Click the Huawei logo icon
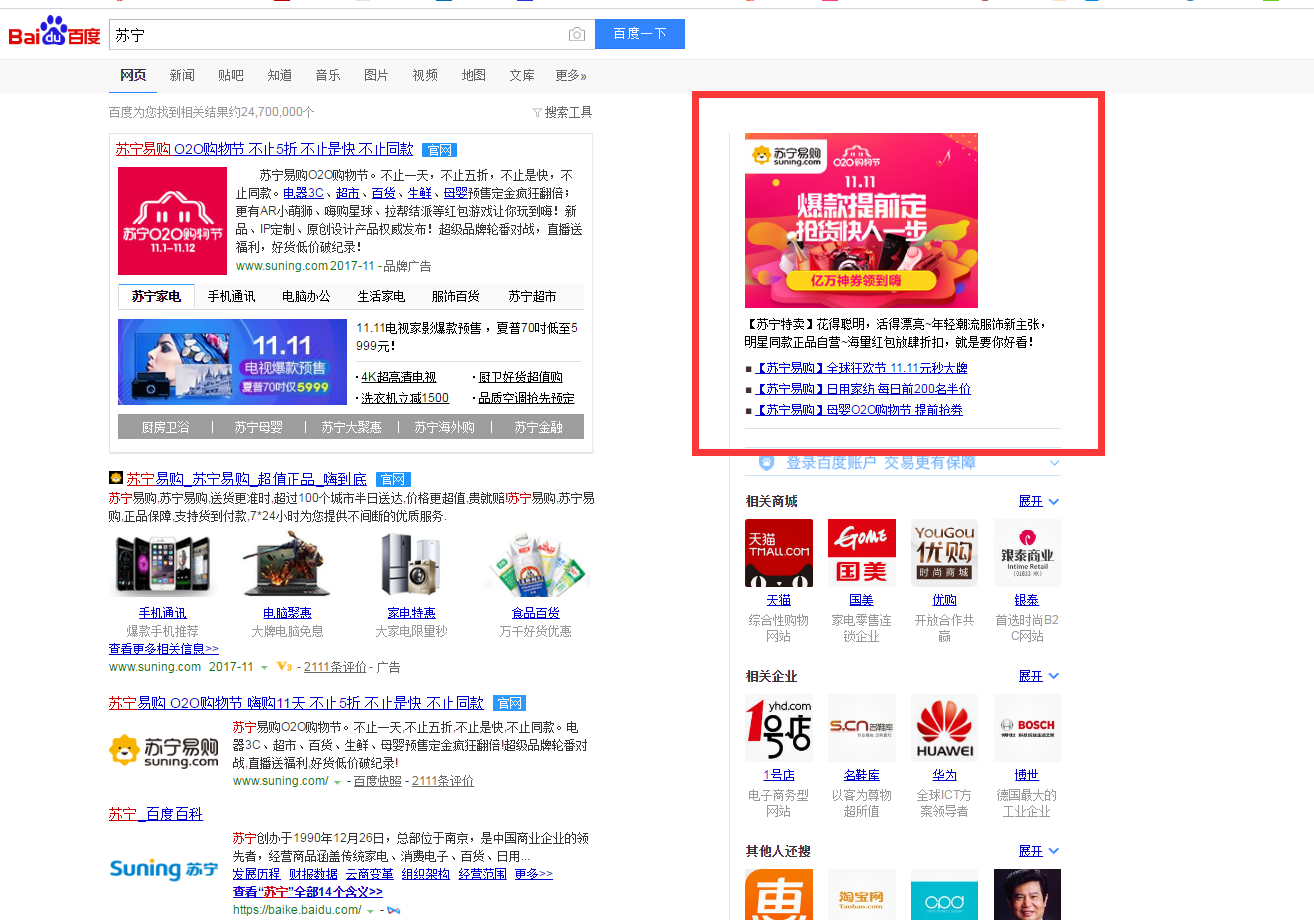1314x920 pixels. click(945, 728)
